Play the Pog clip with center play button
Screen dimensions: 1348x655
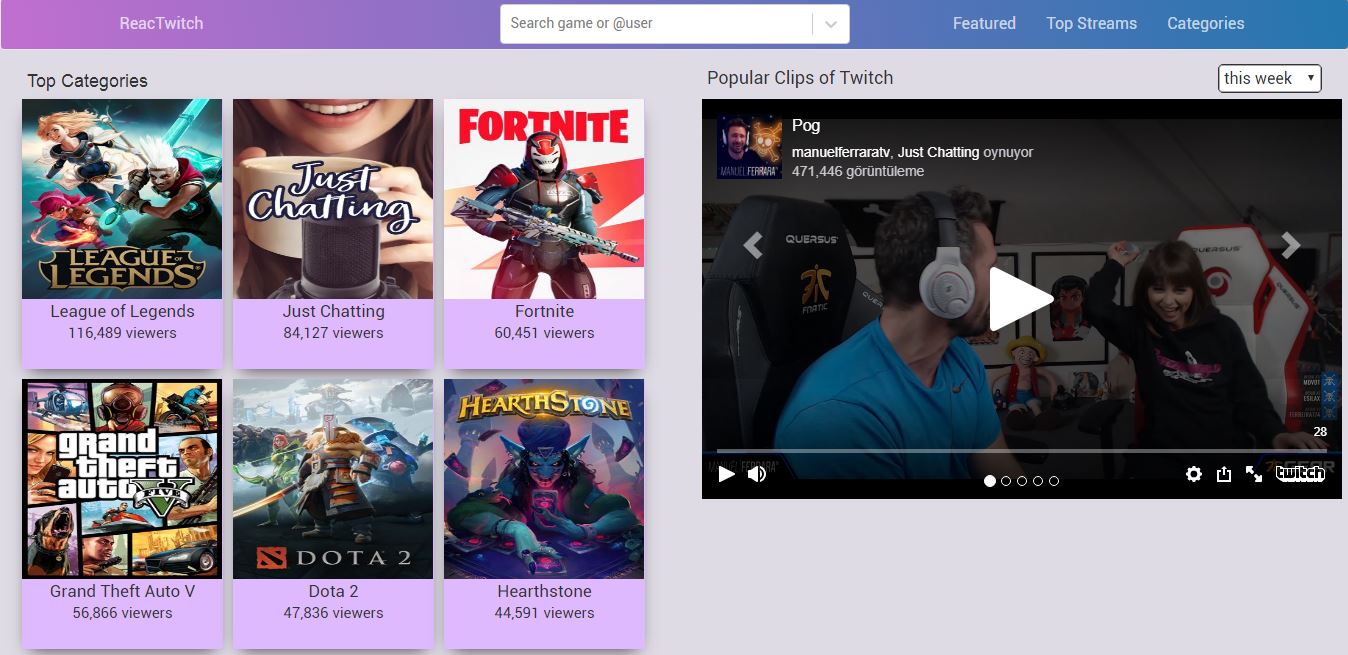click(x=1021, y=299)
